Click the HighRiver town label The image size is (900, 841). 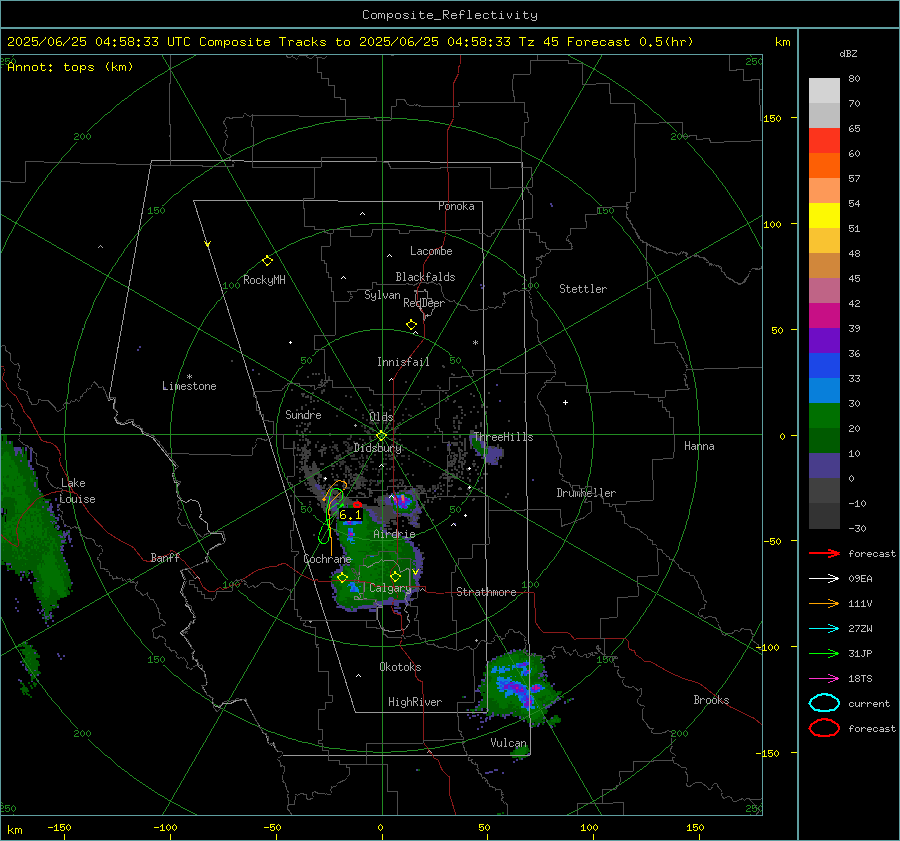414,702
